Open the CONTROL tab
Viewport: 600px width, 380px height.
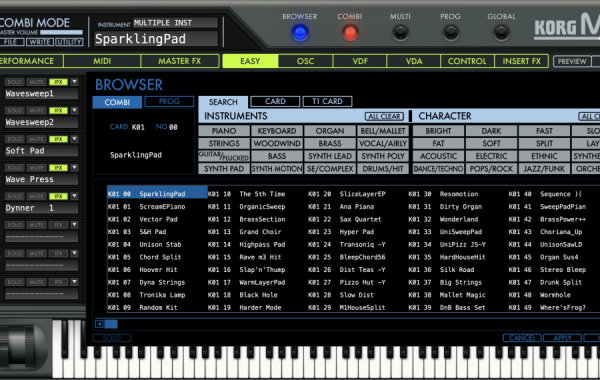click(467, 61)
